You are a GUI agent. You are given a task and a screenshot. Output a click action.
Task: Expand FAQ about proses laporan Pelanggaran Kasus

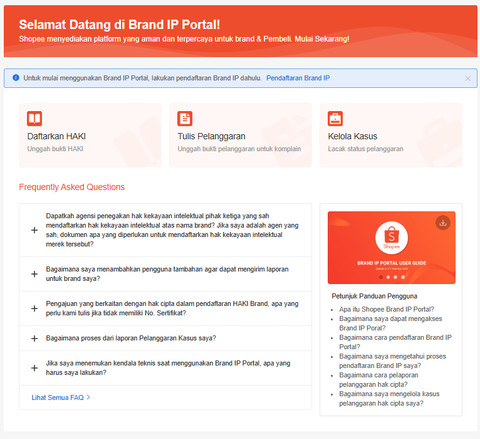pyautogui.click(x=166, y=338)
